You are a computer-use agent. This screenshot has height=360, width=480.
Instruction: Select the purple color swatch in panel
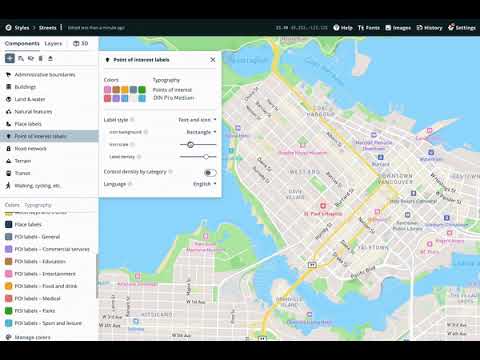click(116, 98)
